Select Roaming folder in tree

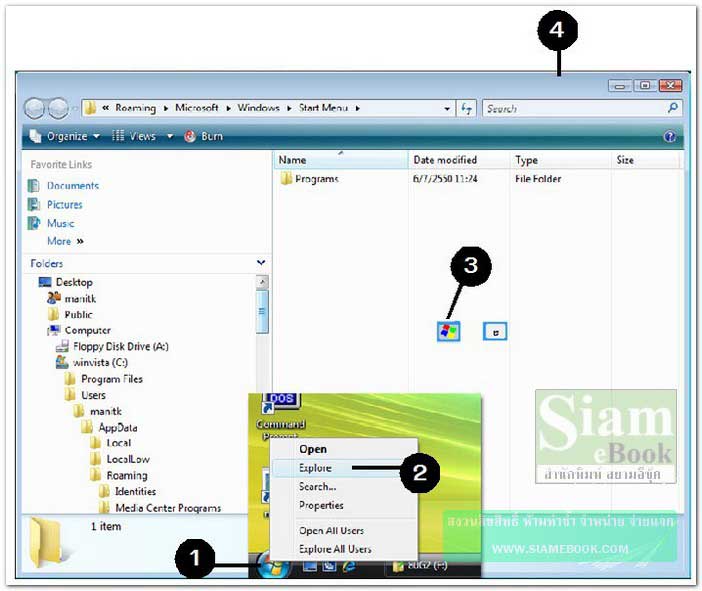coord(127,475)
